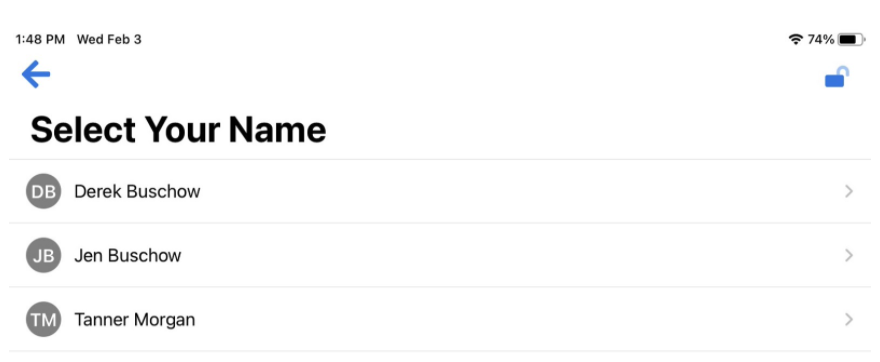Select the TM avatar circle
Viewport: 880px width, 362px height.
pos(43,319)
